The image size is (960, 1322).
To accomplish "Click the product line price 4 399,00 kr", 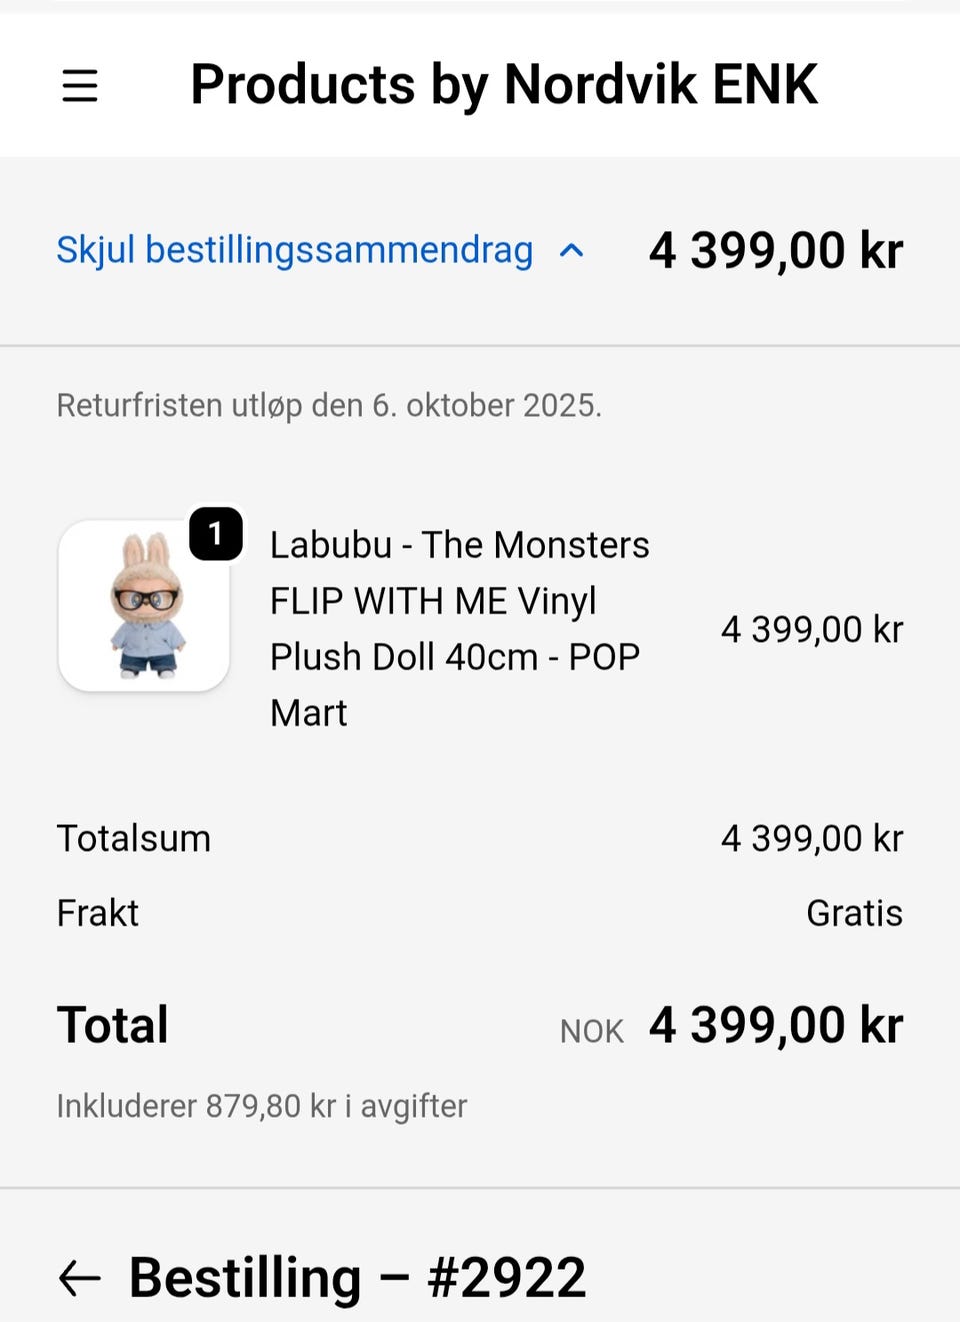I will (x=811, y=629).
